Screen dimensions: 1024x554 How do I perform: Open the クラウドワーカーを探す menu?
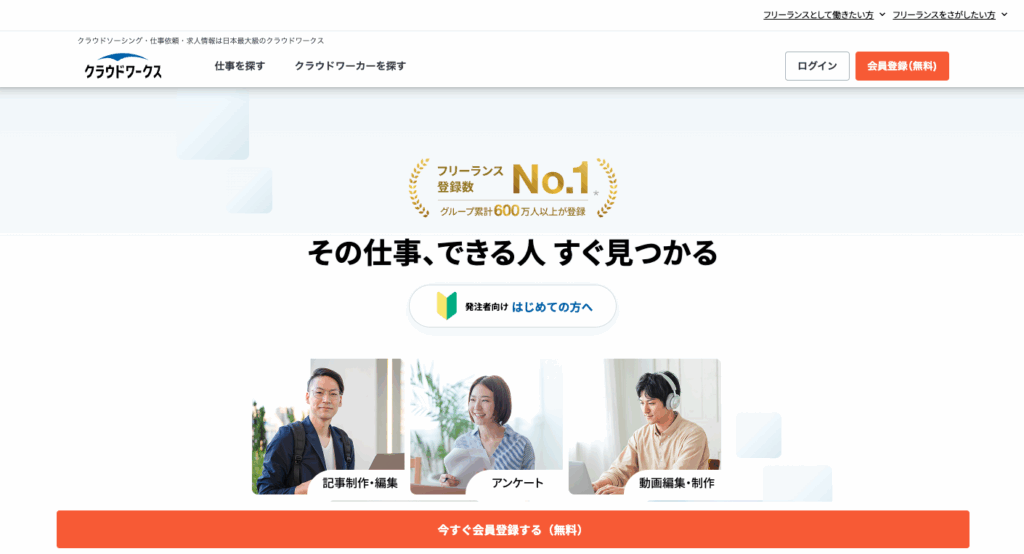tap(350, 66)
